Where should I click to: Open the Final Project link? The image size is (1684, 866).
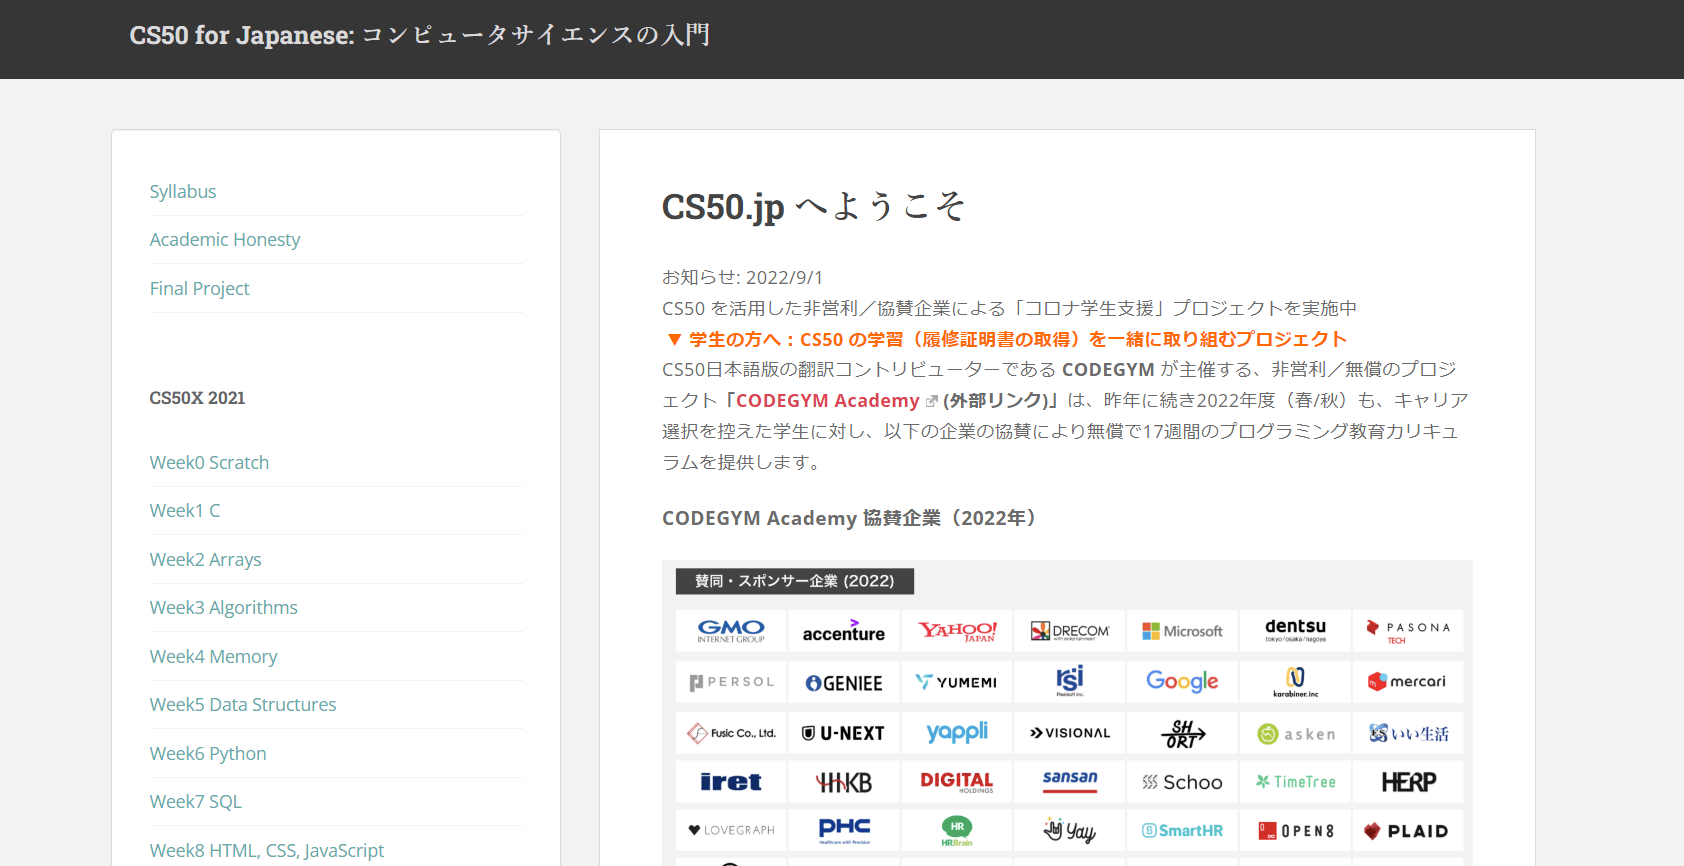[x=200, y=288]
